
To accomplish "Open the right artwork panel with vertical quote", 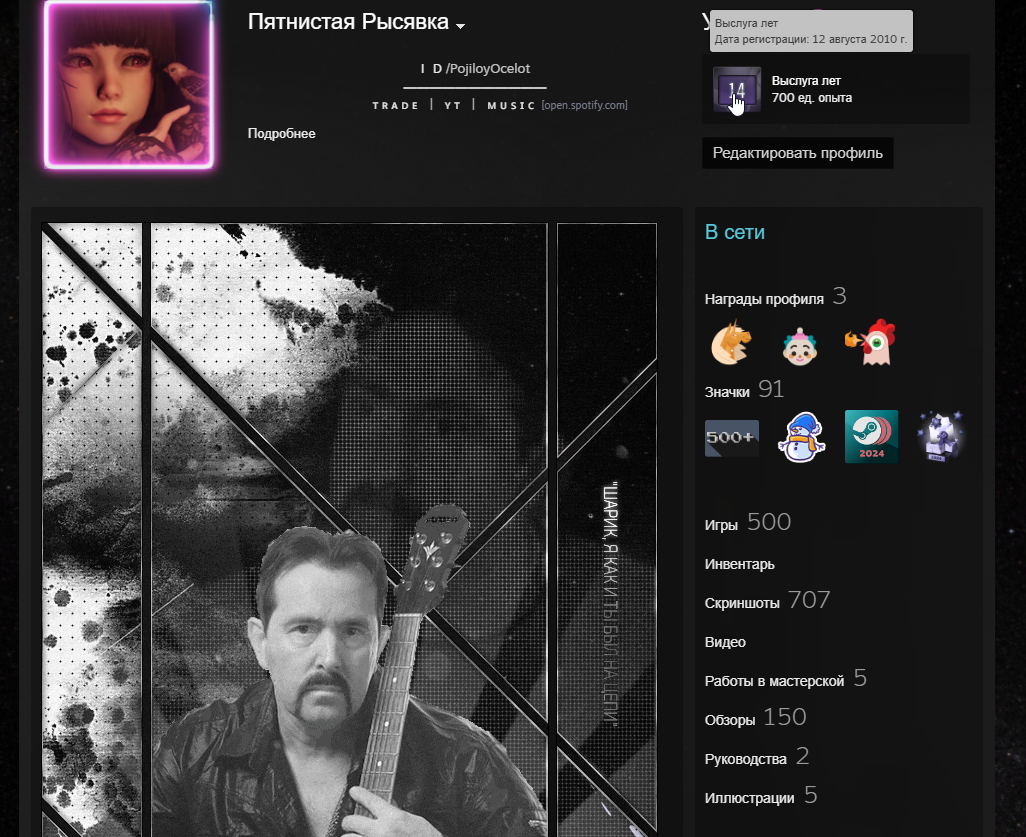I will (x=607, y=530).
